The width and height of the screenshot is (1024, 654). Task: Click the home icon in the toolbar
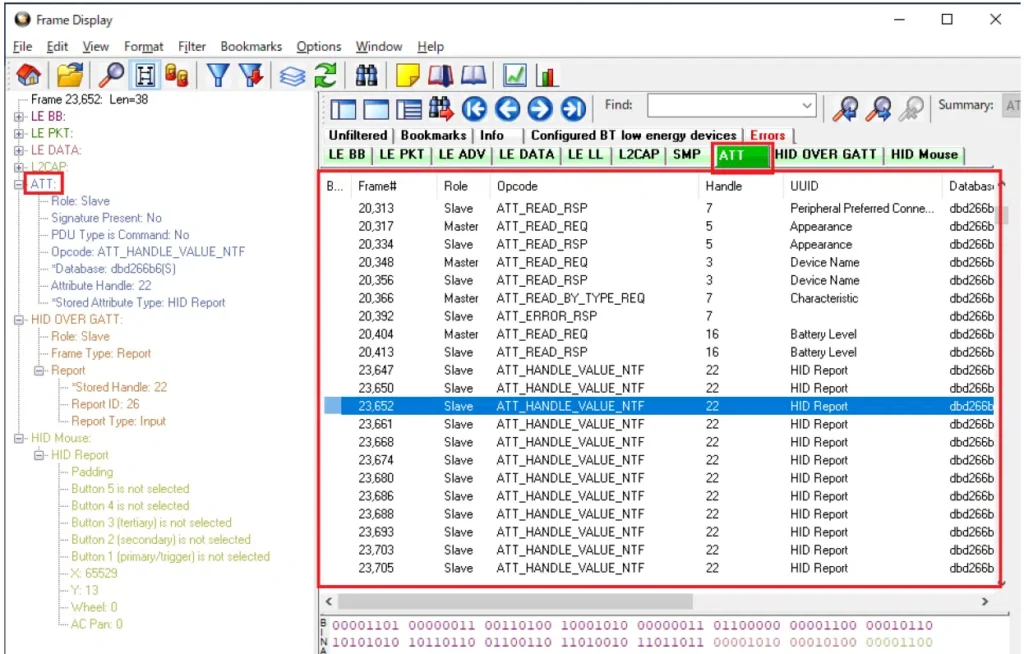pos(29,75)
